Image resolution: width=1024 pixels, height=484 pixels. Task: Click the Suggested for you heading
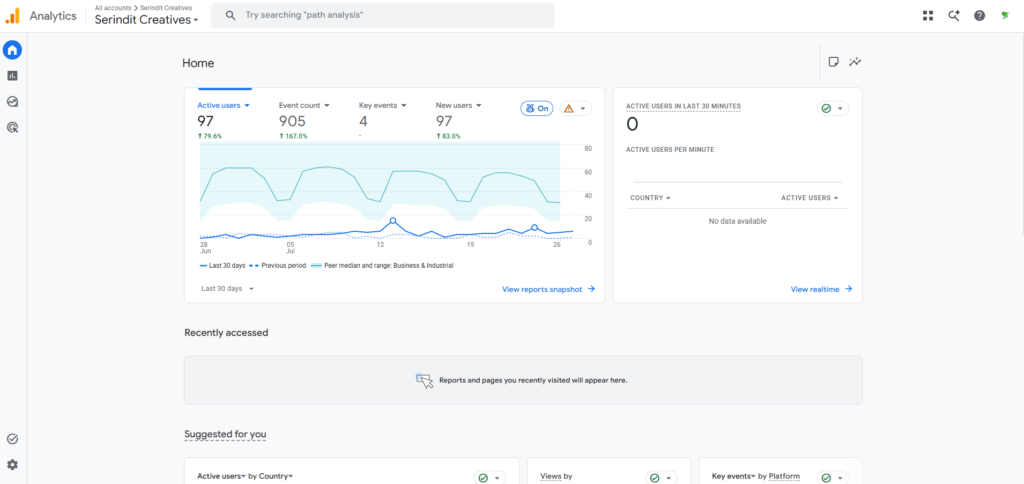(x=225, y=434)
